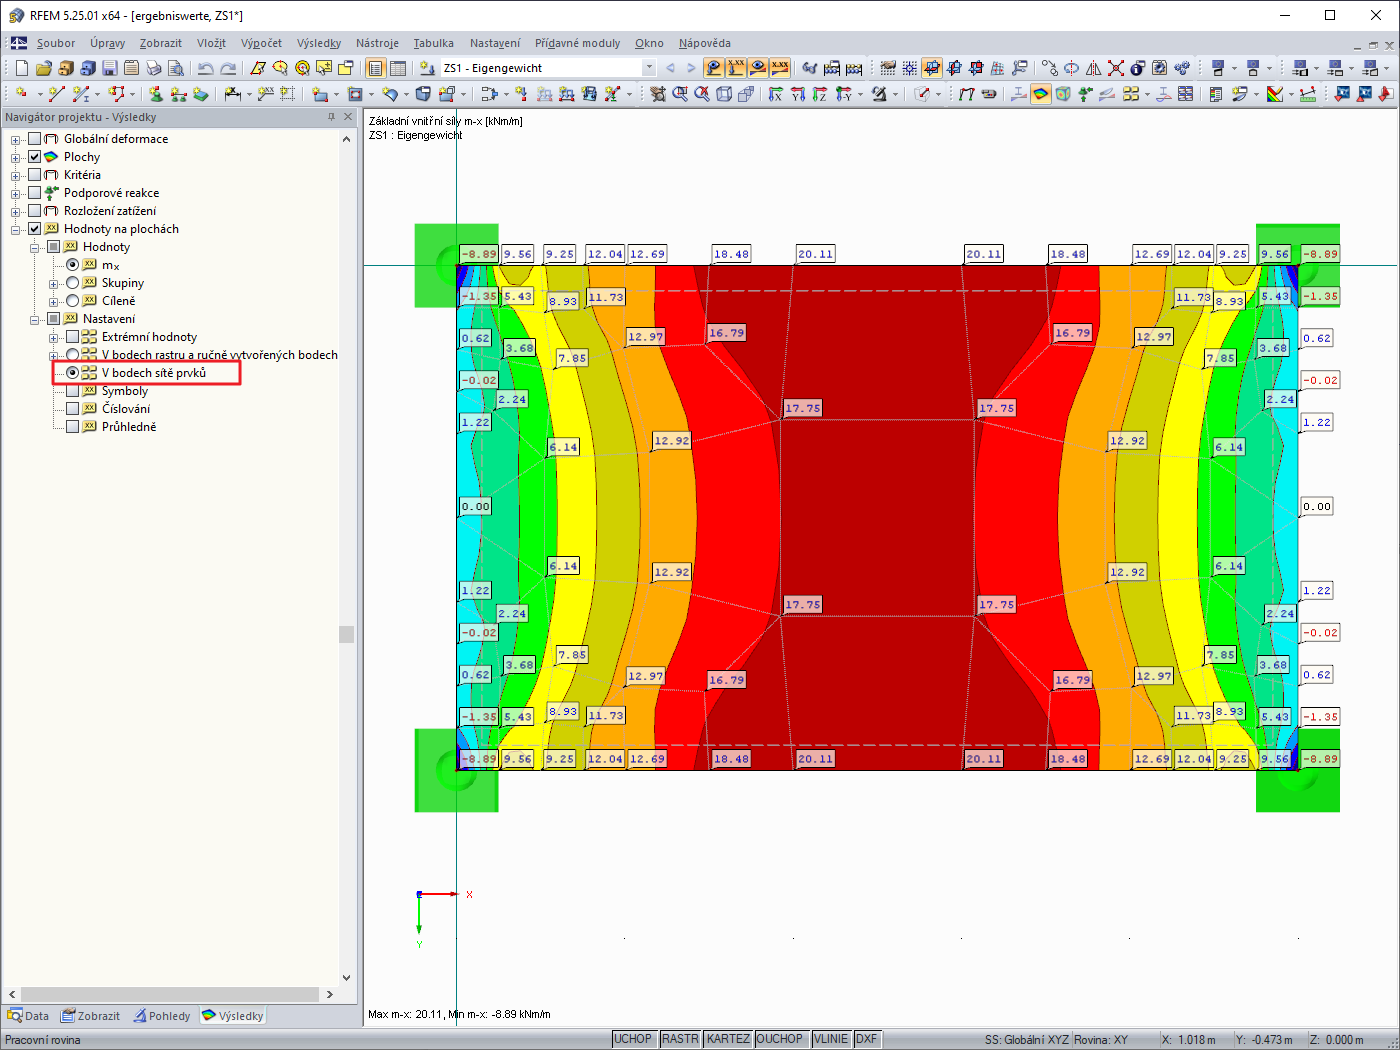
Task: Close the Project Navigator panel
Action: pos(348,117)
